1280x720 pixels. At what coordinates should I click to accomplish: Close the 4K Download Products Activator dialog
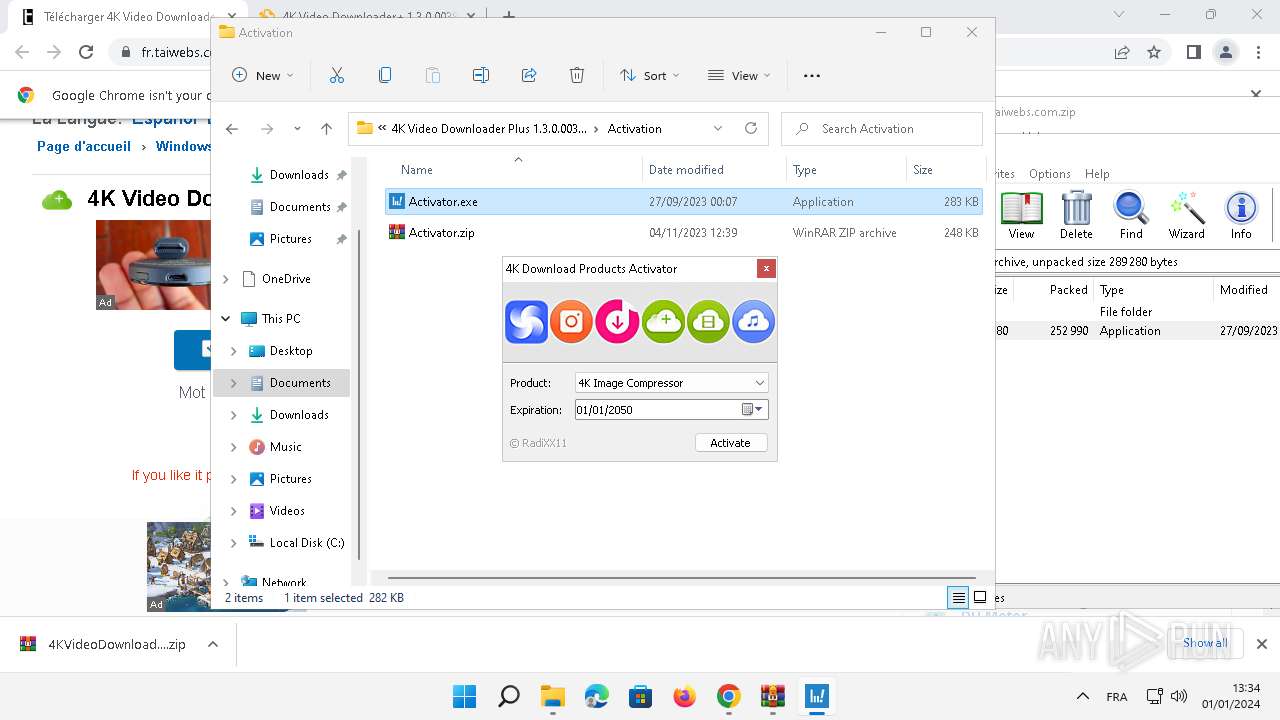pyautogui.click(x=766, y=268)
